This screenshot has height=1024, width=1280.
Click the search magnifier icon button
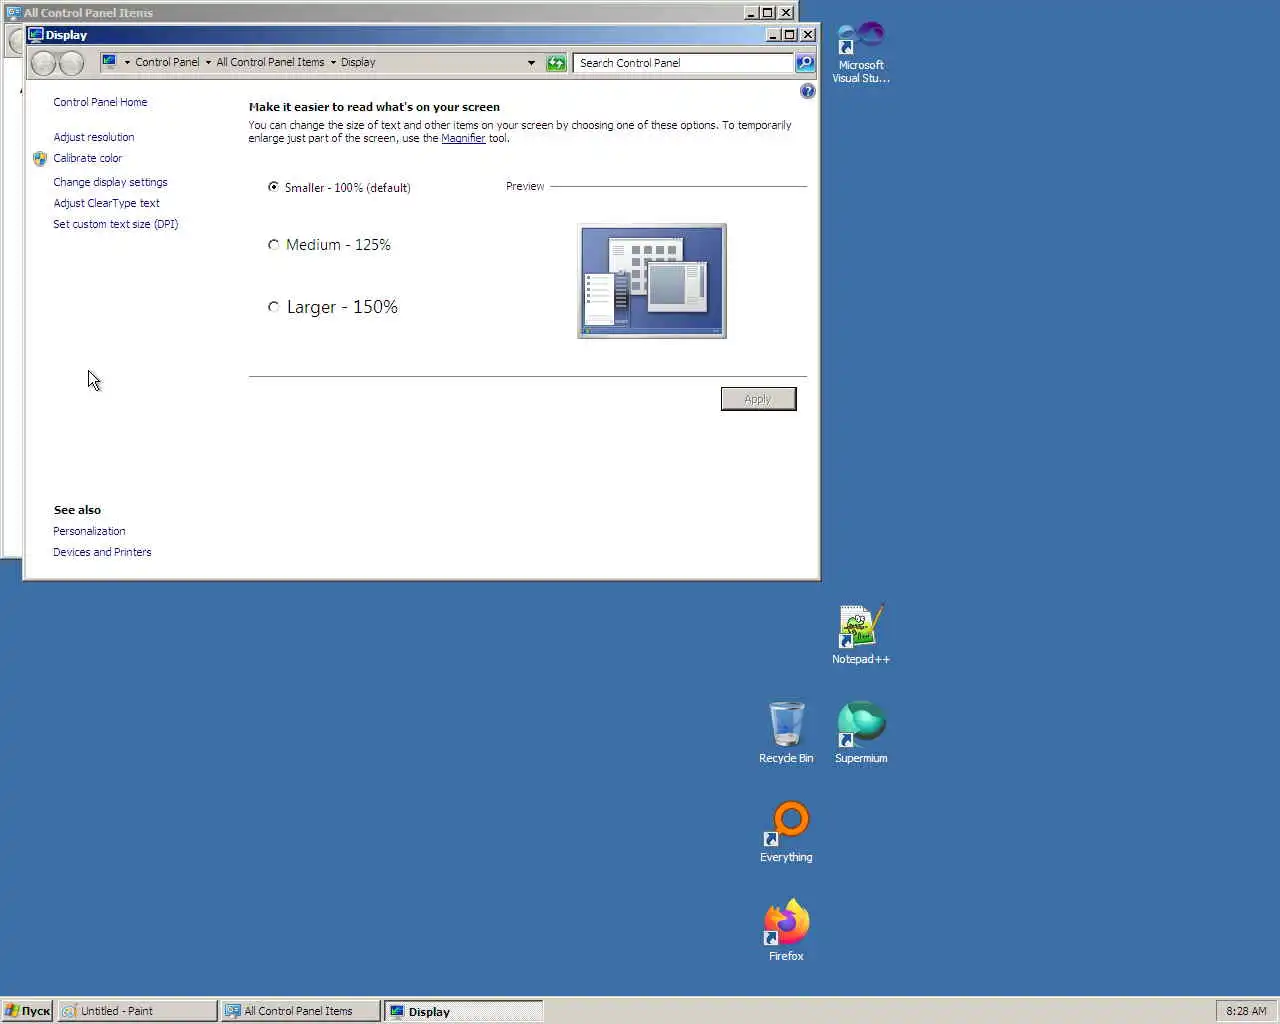click(805, 63)
